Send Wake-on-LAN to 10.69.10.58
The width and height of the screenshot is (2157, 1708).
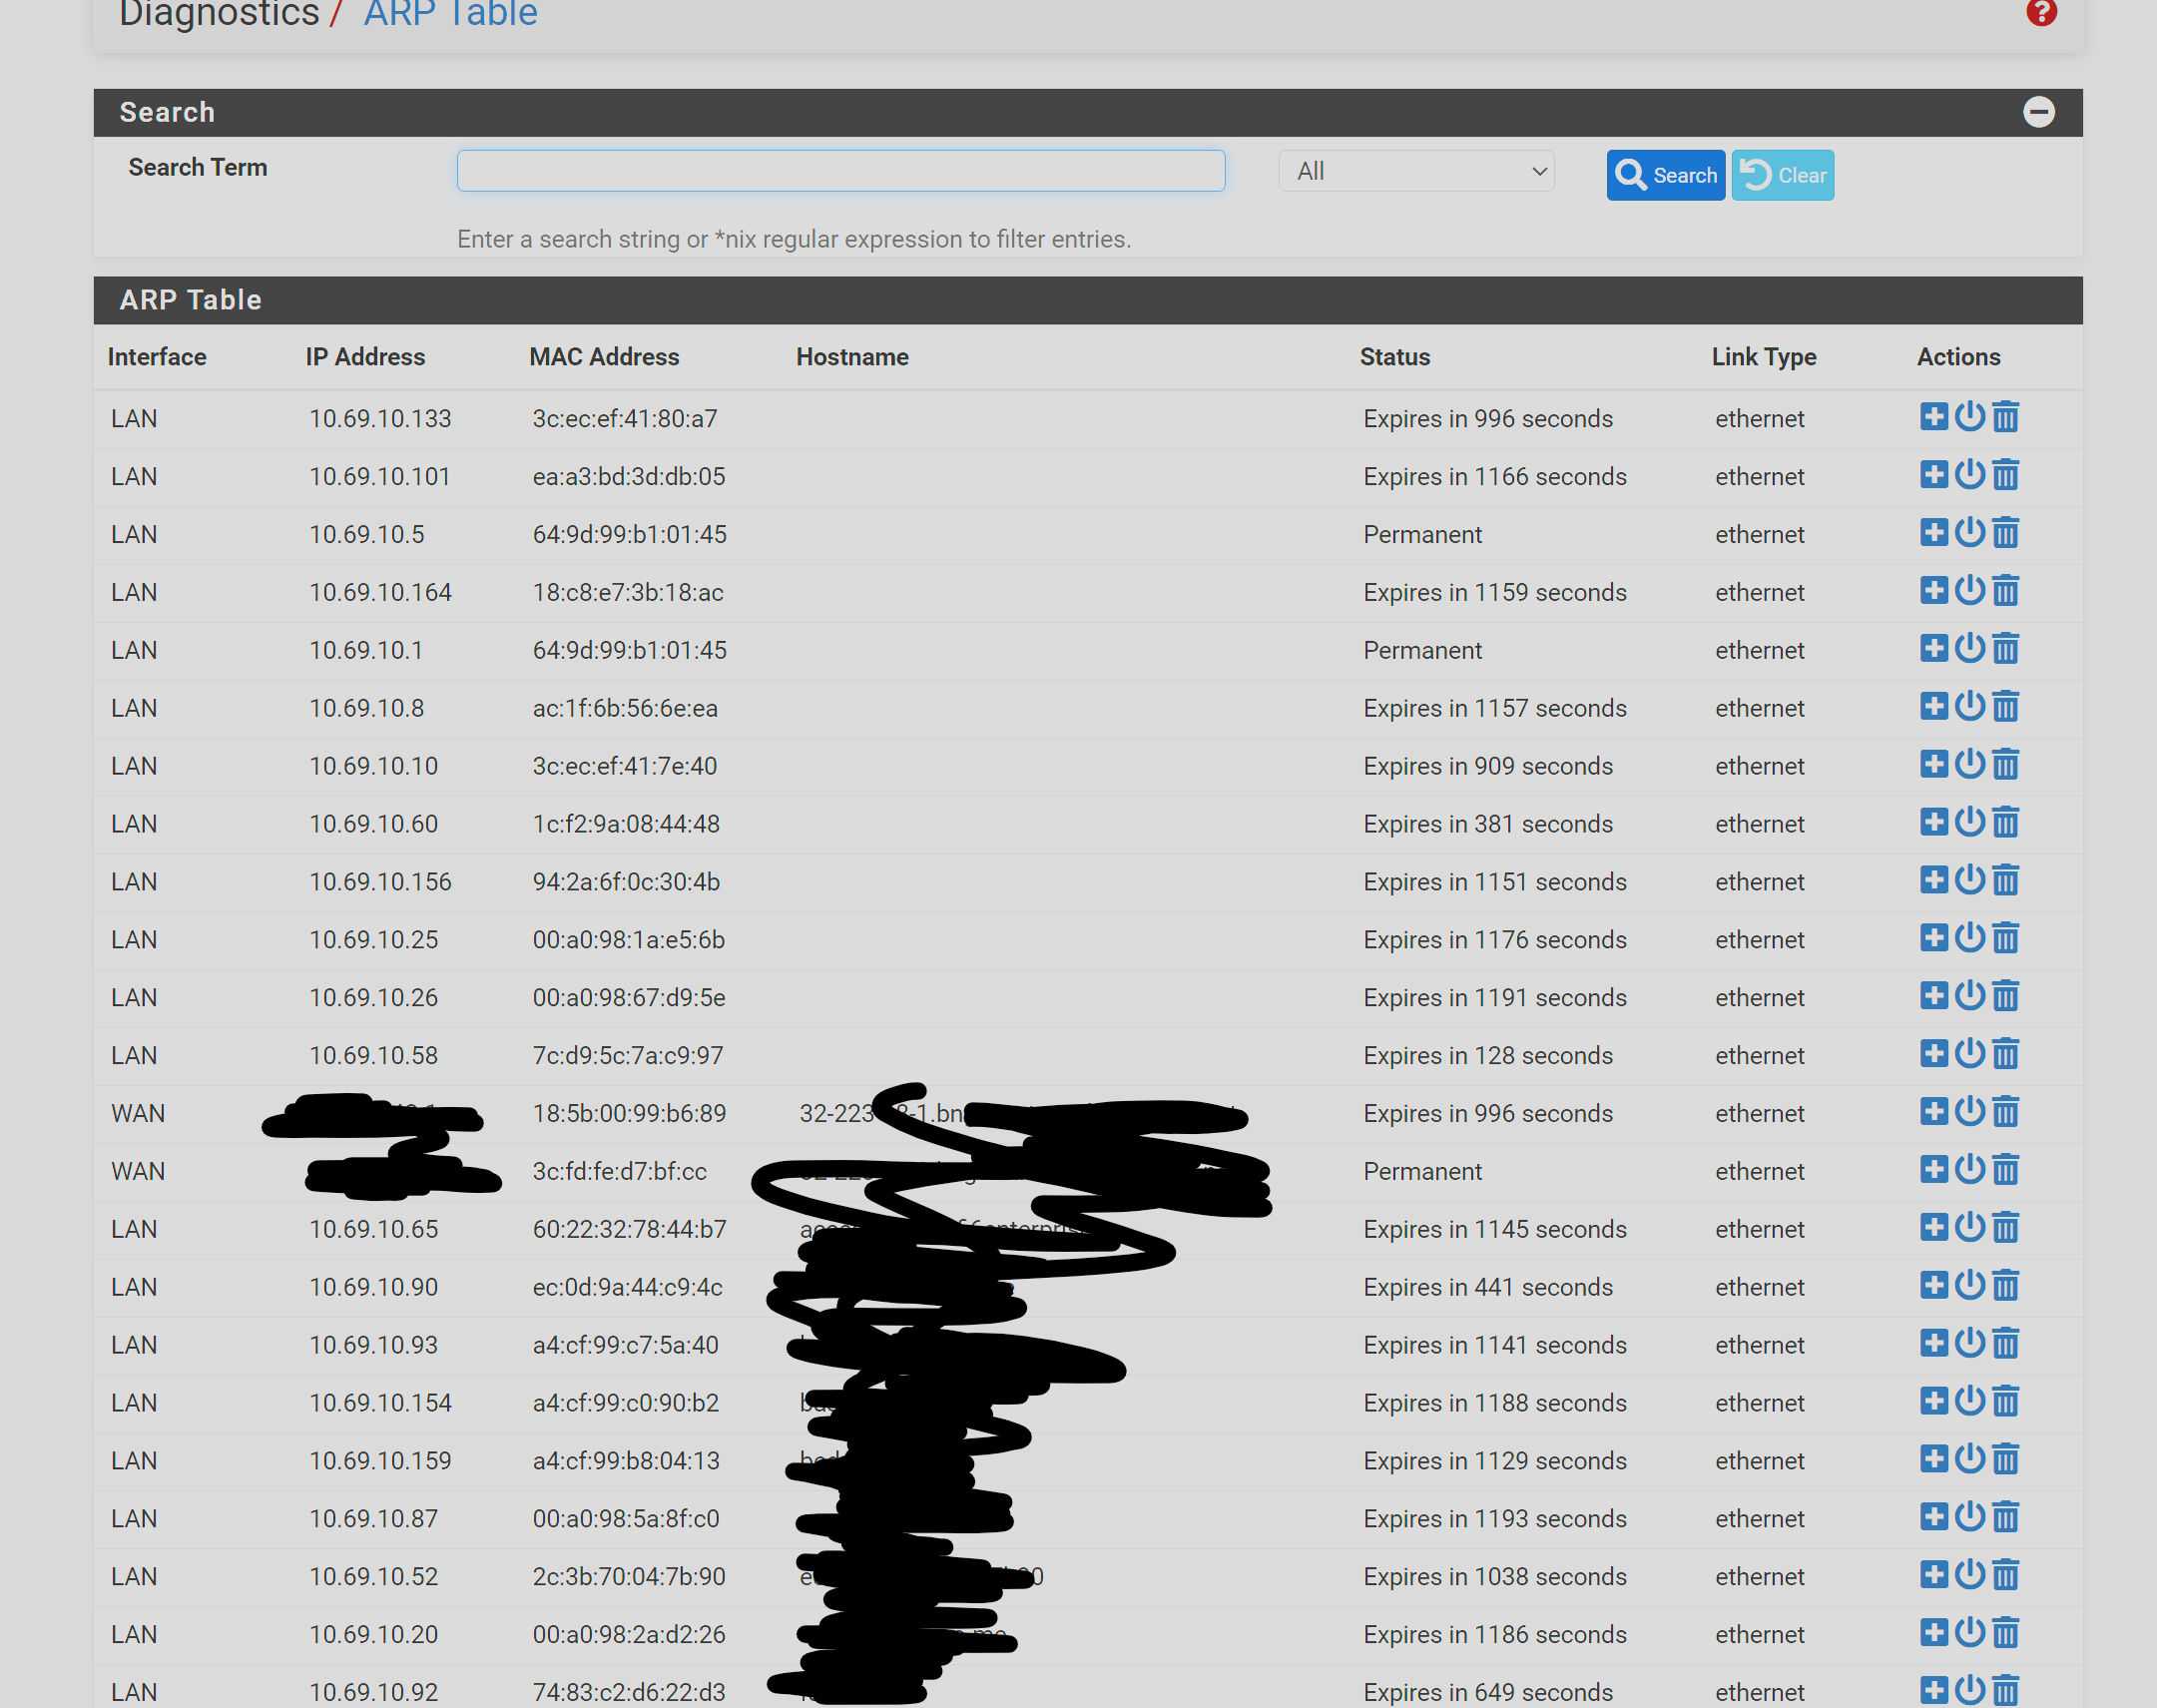[x=1969, y=1053]
